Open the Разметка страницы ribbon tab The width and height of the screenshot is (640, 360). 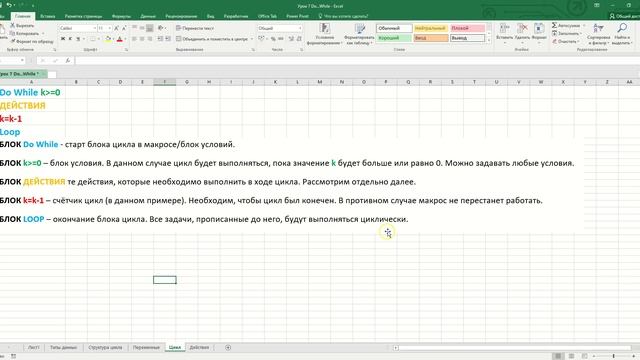83,16
